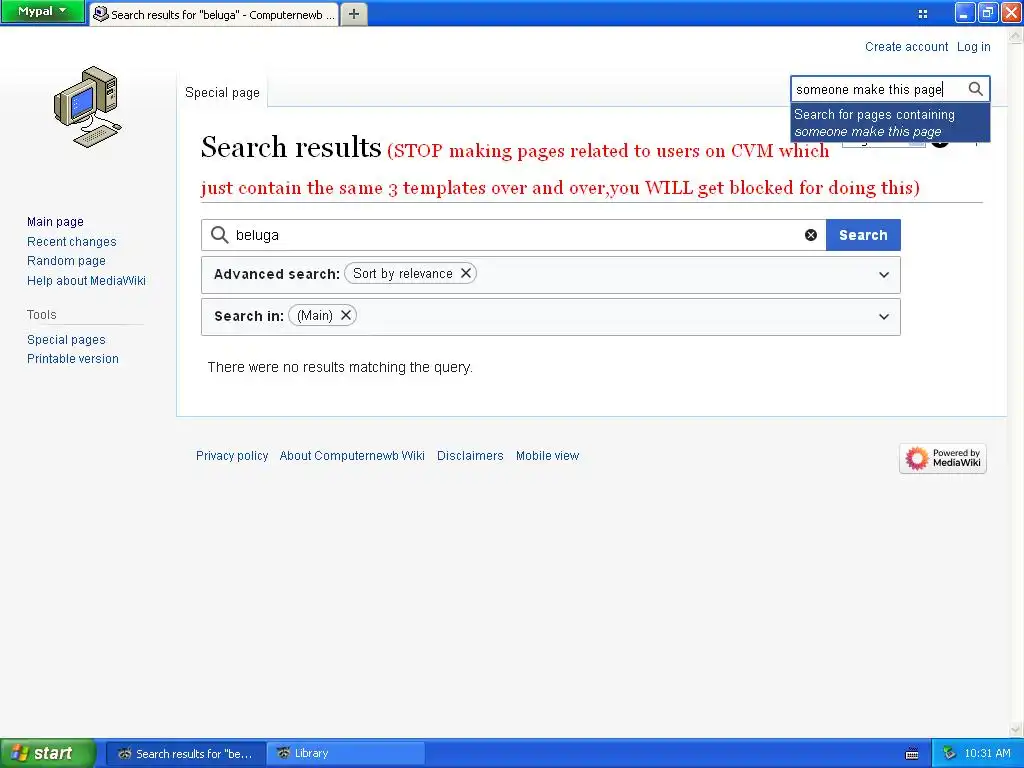Open the Mypal application menu
The image size is (1024, 768).
pyautogui.click(x=42, y=12)
